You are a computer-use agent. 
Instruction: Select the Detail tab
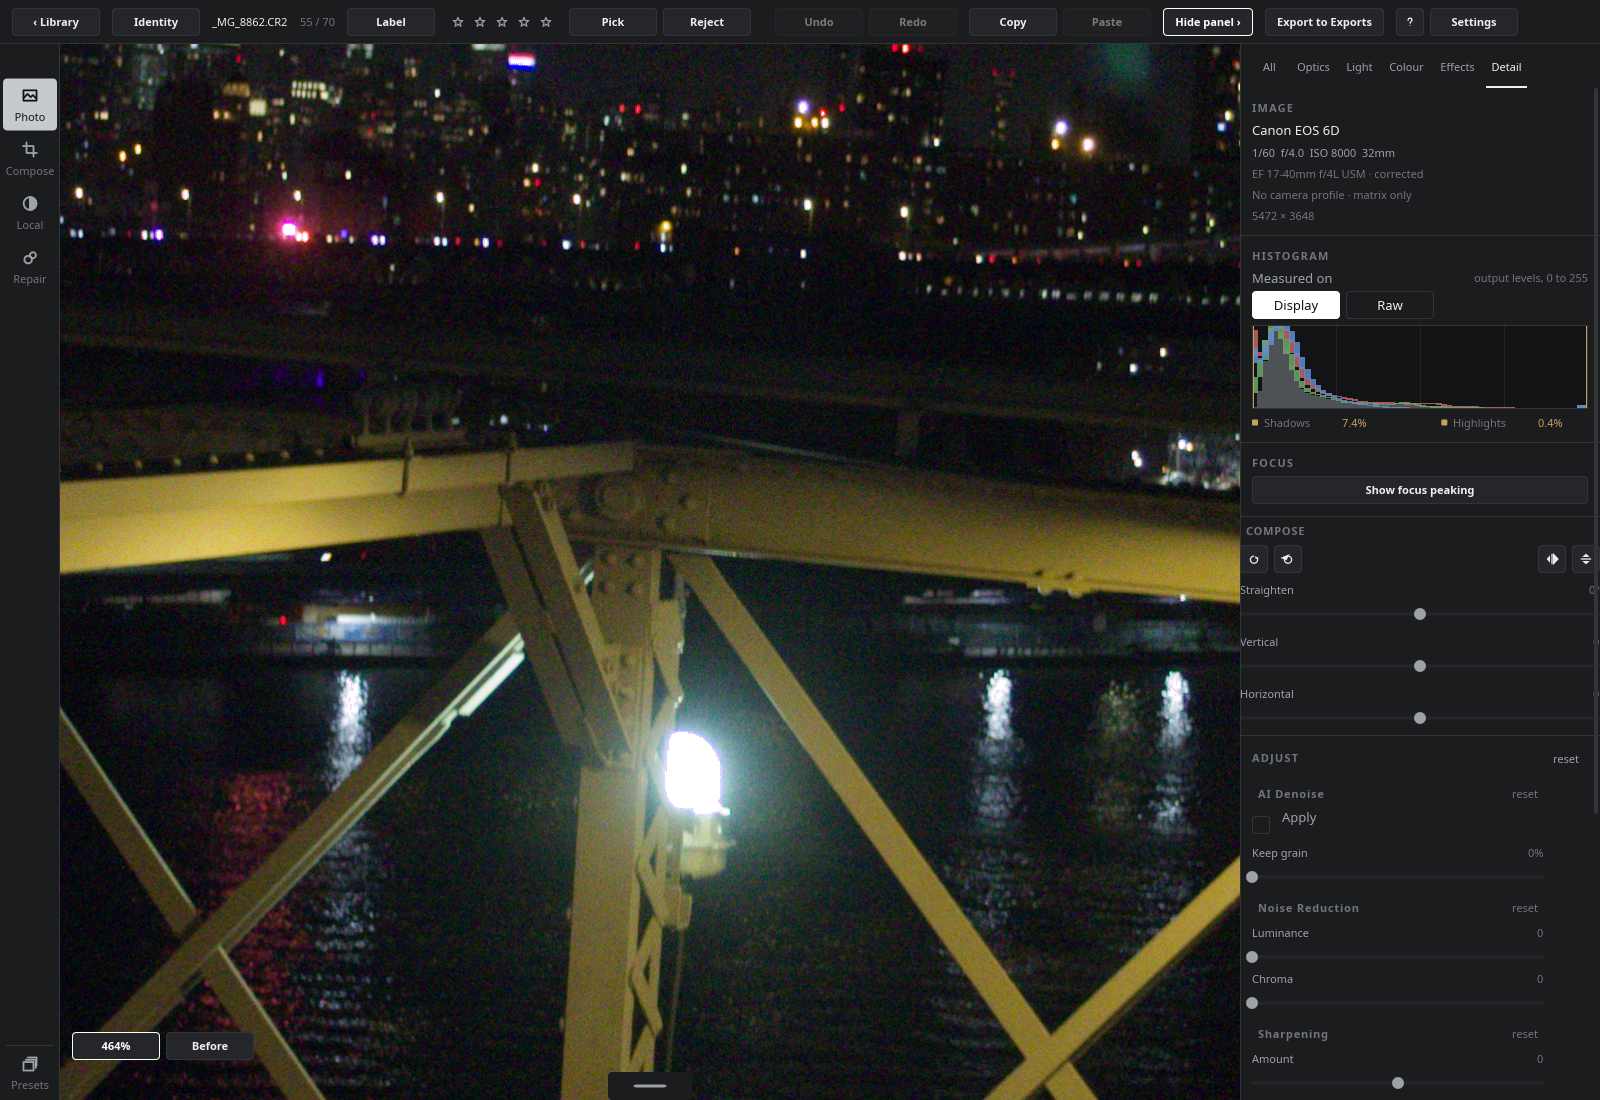click(1506, 67)
